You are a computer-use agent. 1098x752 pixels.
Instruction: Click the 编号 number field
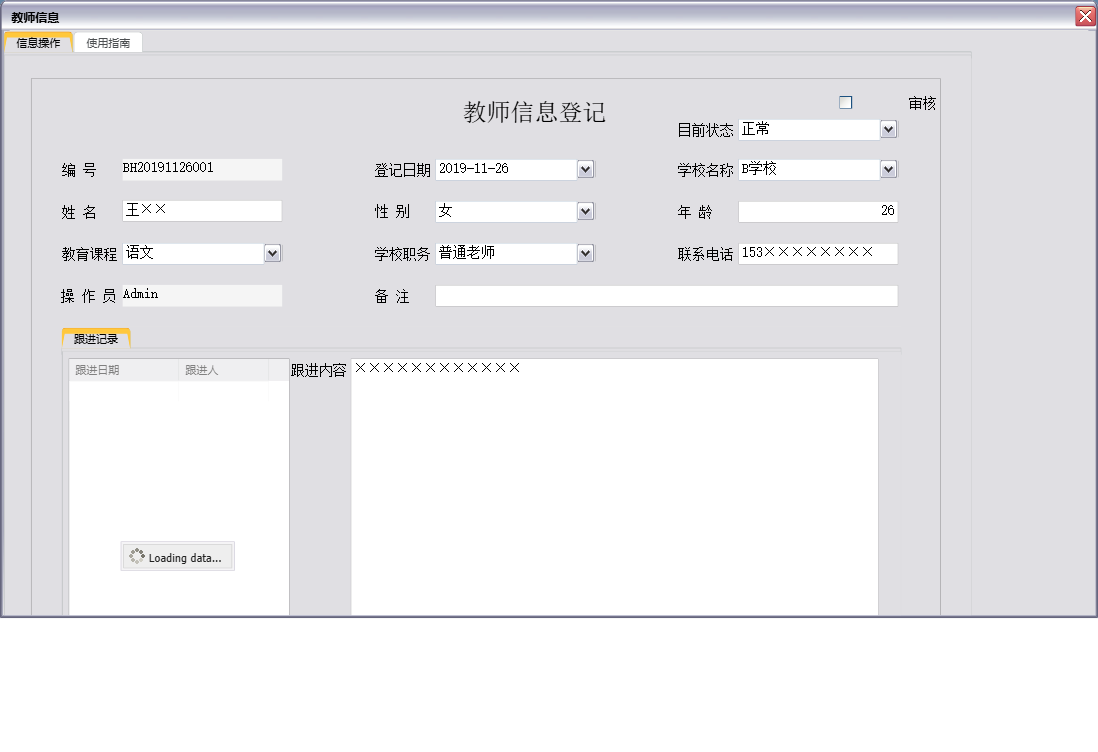point(202,168)
